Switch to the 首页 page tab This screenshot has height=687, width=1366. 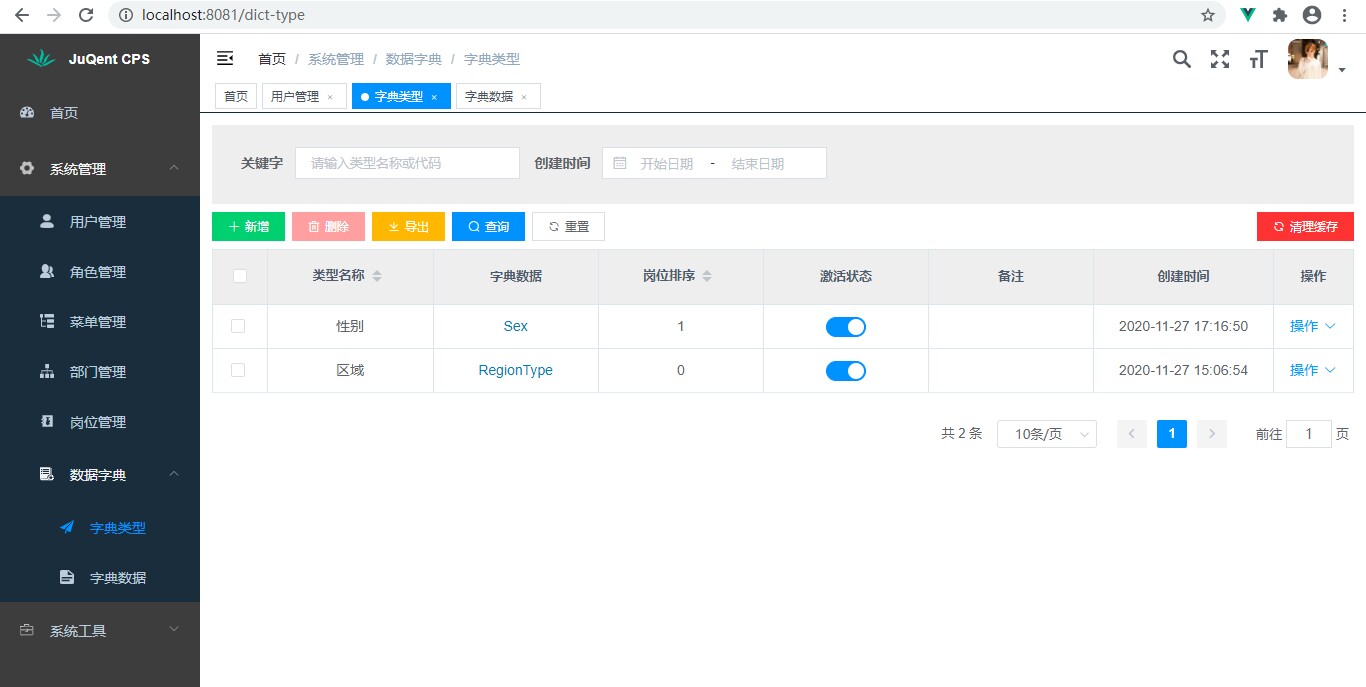pos(236,96)
